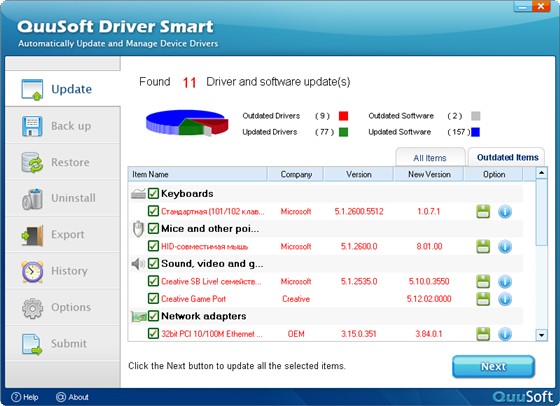
Task: Click green save icon for Creative Game Port
Action: [x=483, y=299]
